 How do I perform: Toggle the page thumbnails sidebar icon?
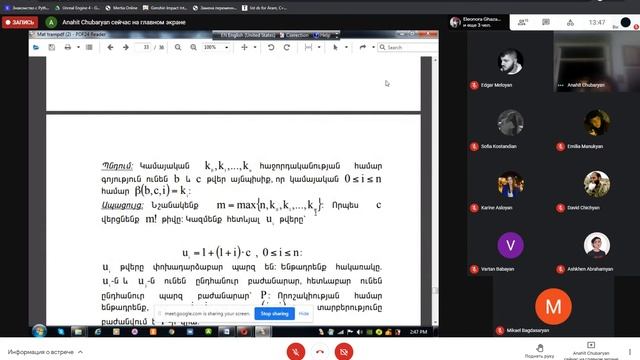click(x=89, y=47)
